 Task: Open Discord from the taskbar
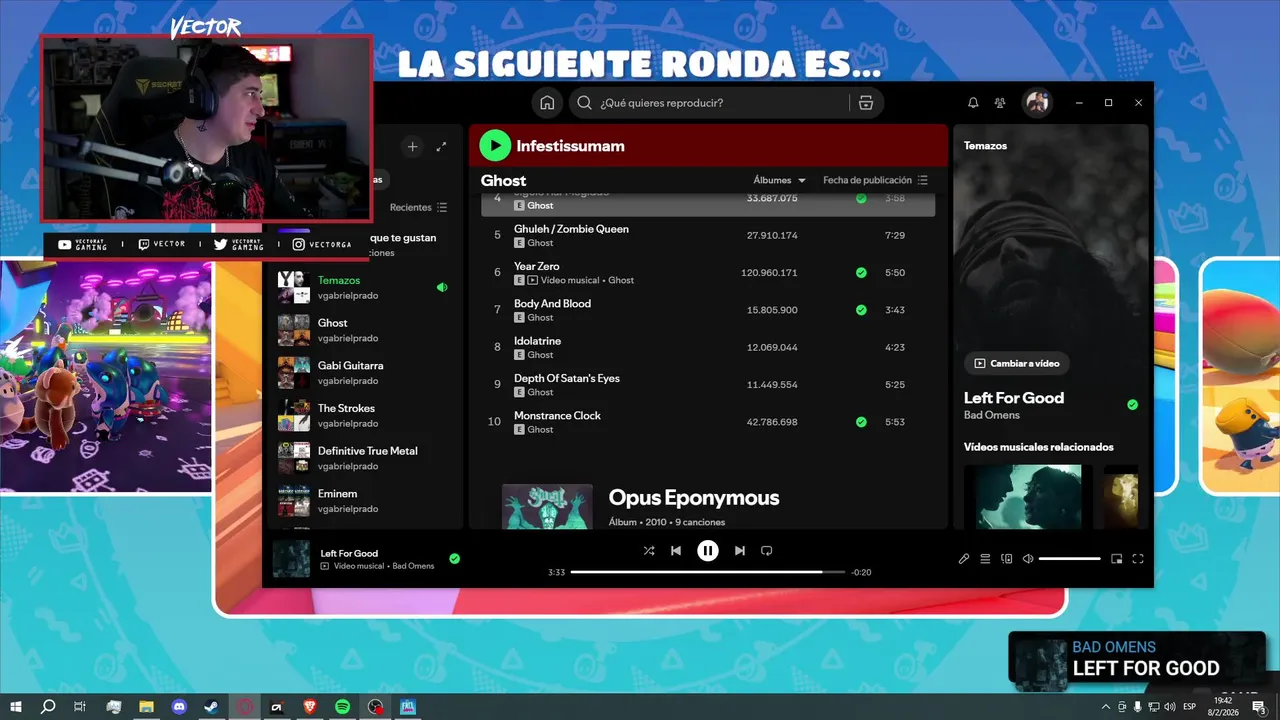pos(179,707)
